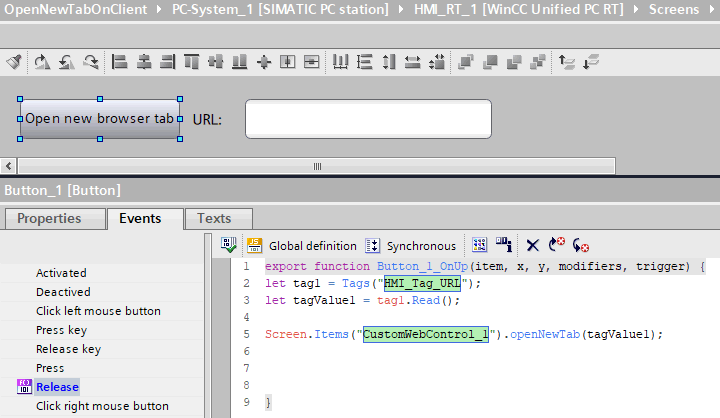The width and height of the screenshot is (720, 418).
Task: Click the URL input field on canvas
Action: coord(368,119)
